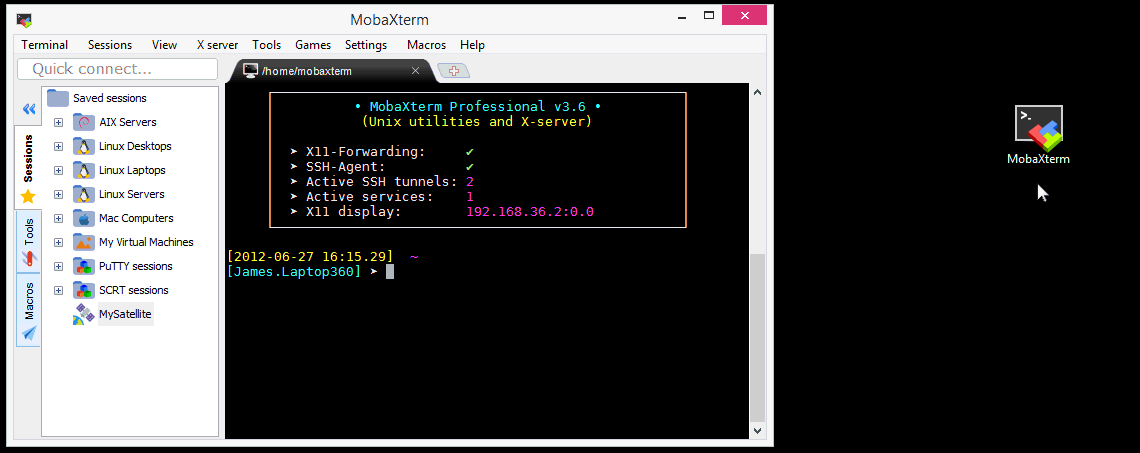This screenshot has height=453, width=1140.
Task: Expand the Linux Desktops tree node
Action: click(x=59, y=146)
